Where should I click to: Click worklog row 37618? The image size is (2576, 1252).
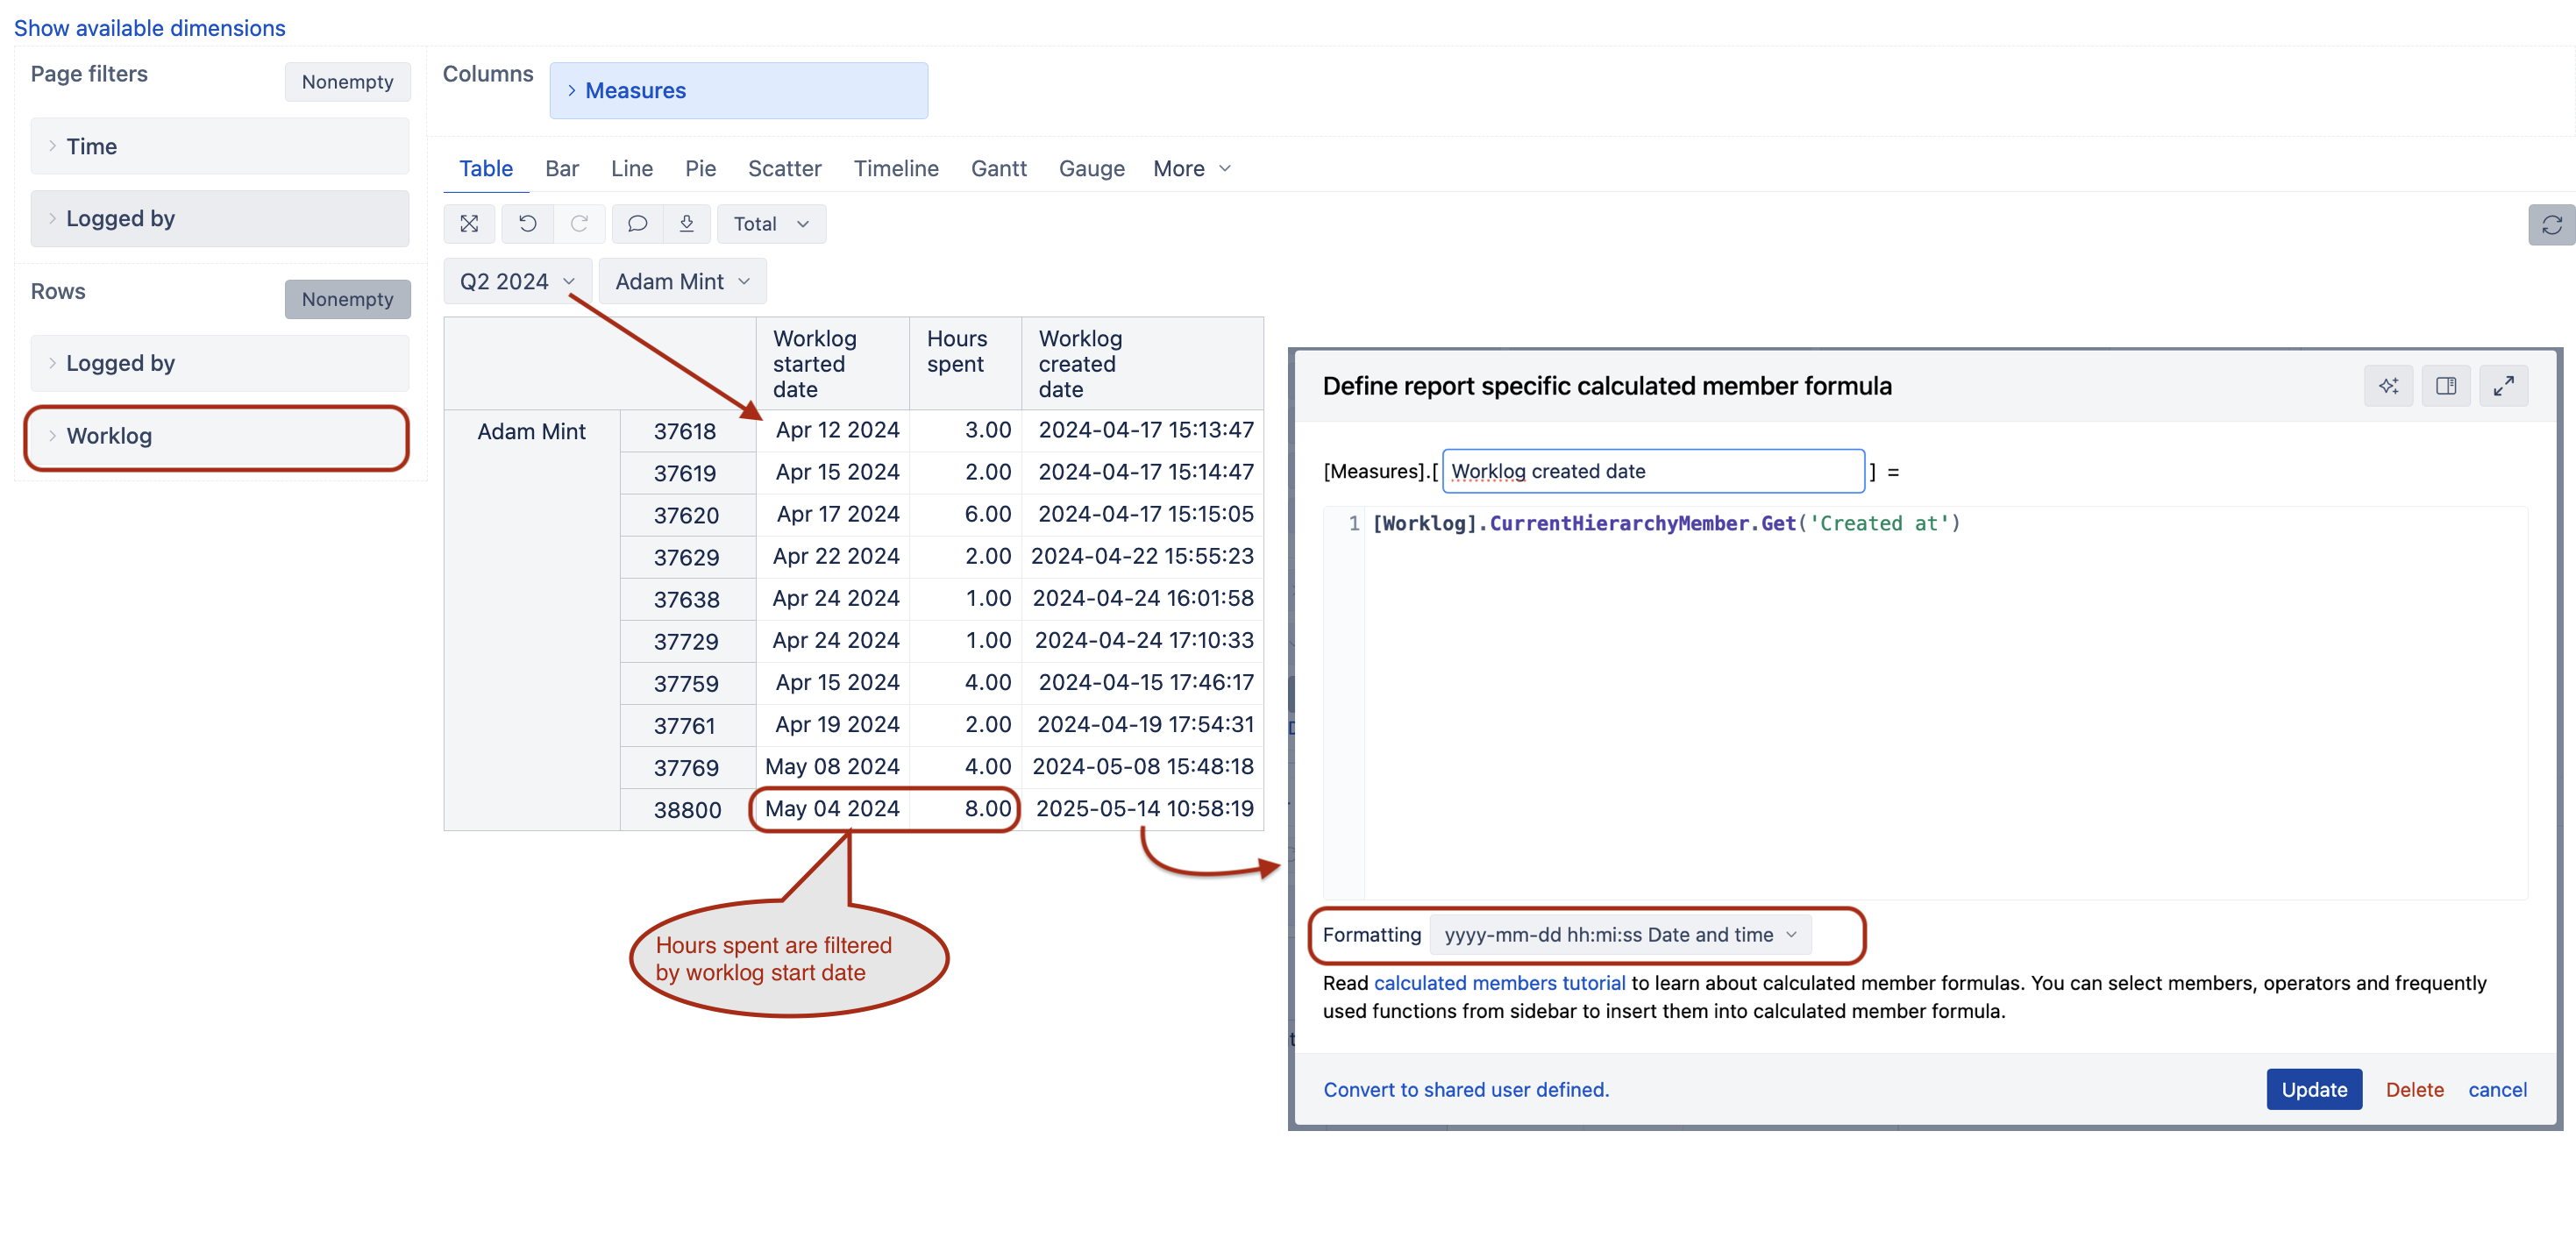pyautogui.click(x=687, y=432)
